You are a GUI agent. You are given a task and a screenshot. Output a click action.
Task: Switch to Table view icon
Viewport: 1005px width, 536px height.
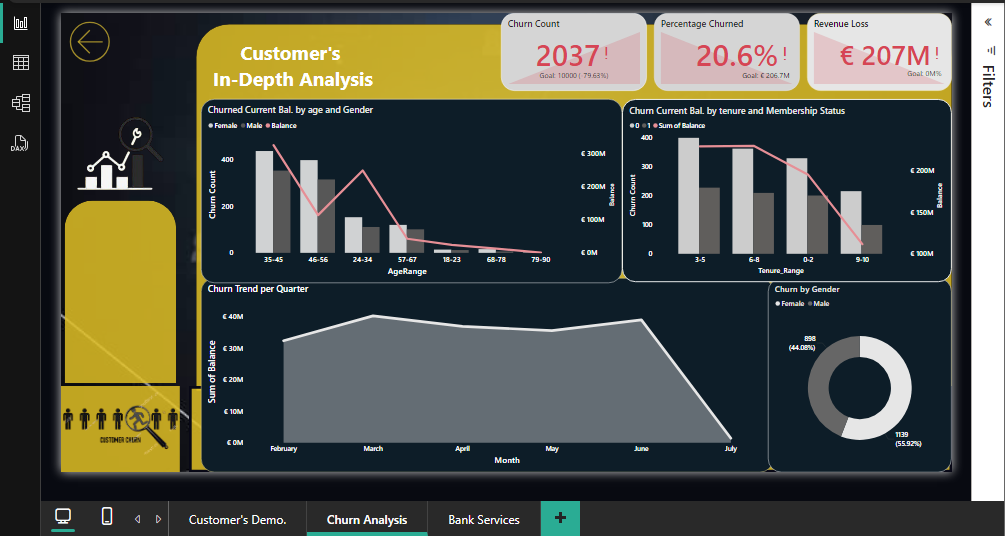(x=21, y=63)
